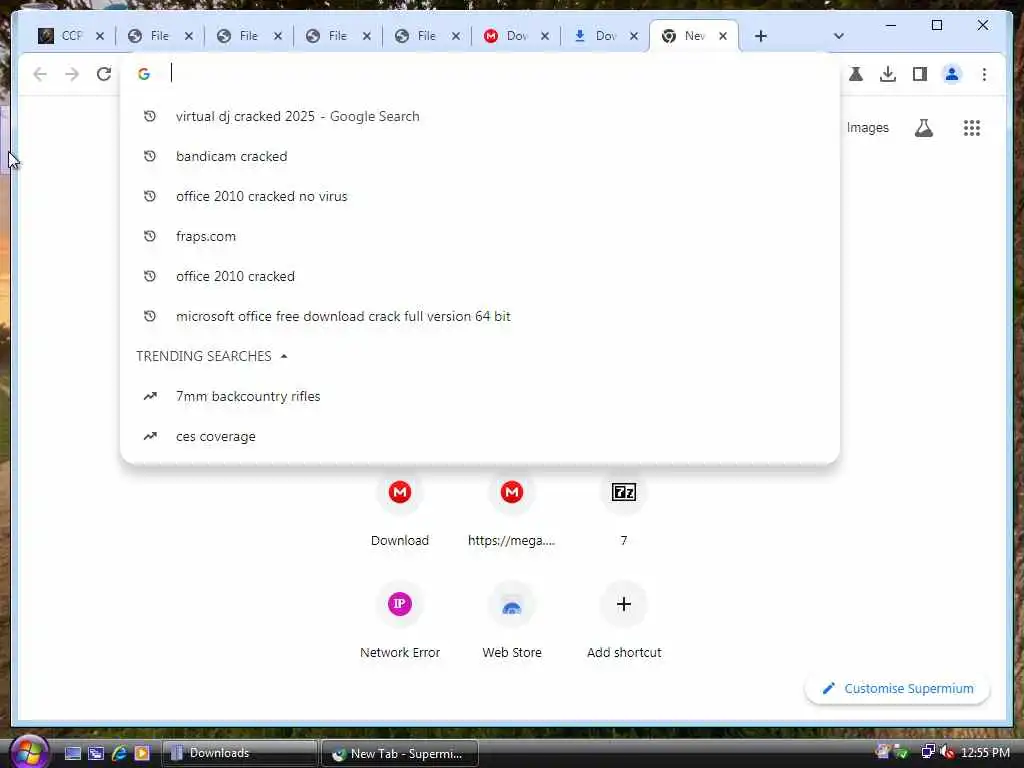Collapse the Trending Searches section
The width and height of the screenshot is (1024, 768).
point(283,356)
